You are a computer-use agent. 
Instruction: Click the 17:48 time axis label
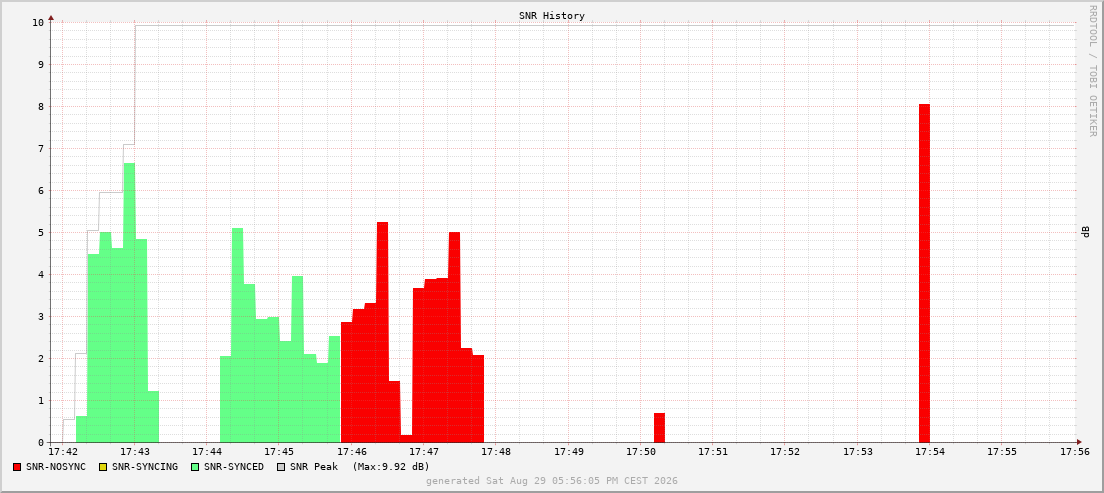click(496, 451)
